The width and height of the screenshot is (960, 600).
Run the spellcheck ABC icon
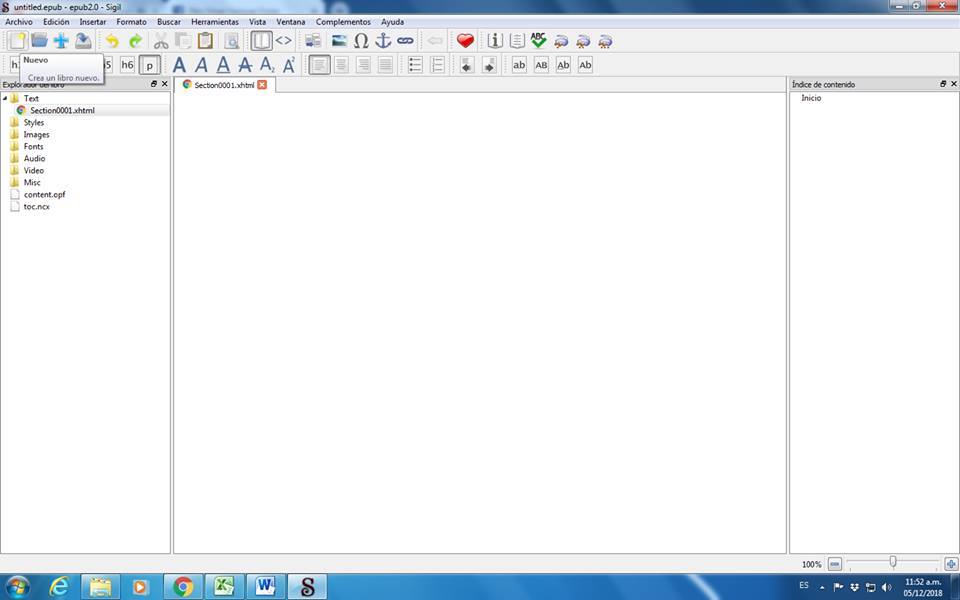539,41
